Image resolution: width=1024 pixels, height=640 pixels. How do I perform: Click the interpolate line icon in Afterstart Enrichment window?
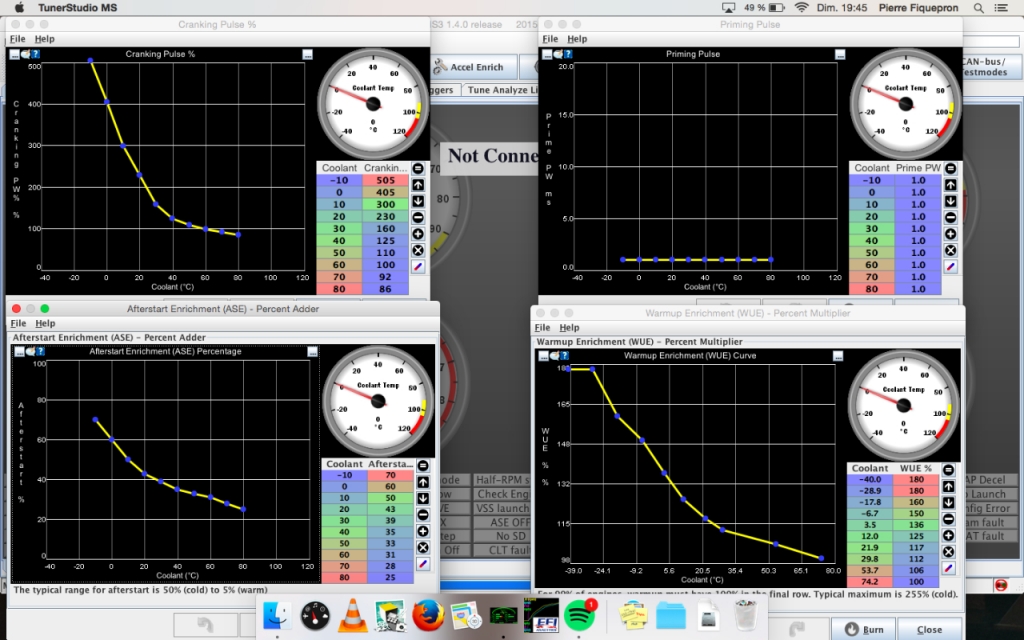[x=423, y=564]
